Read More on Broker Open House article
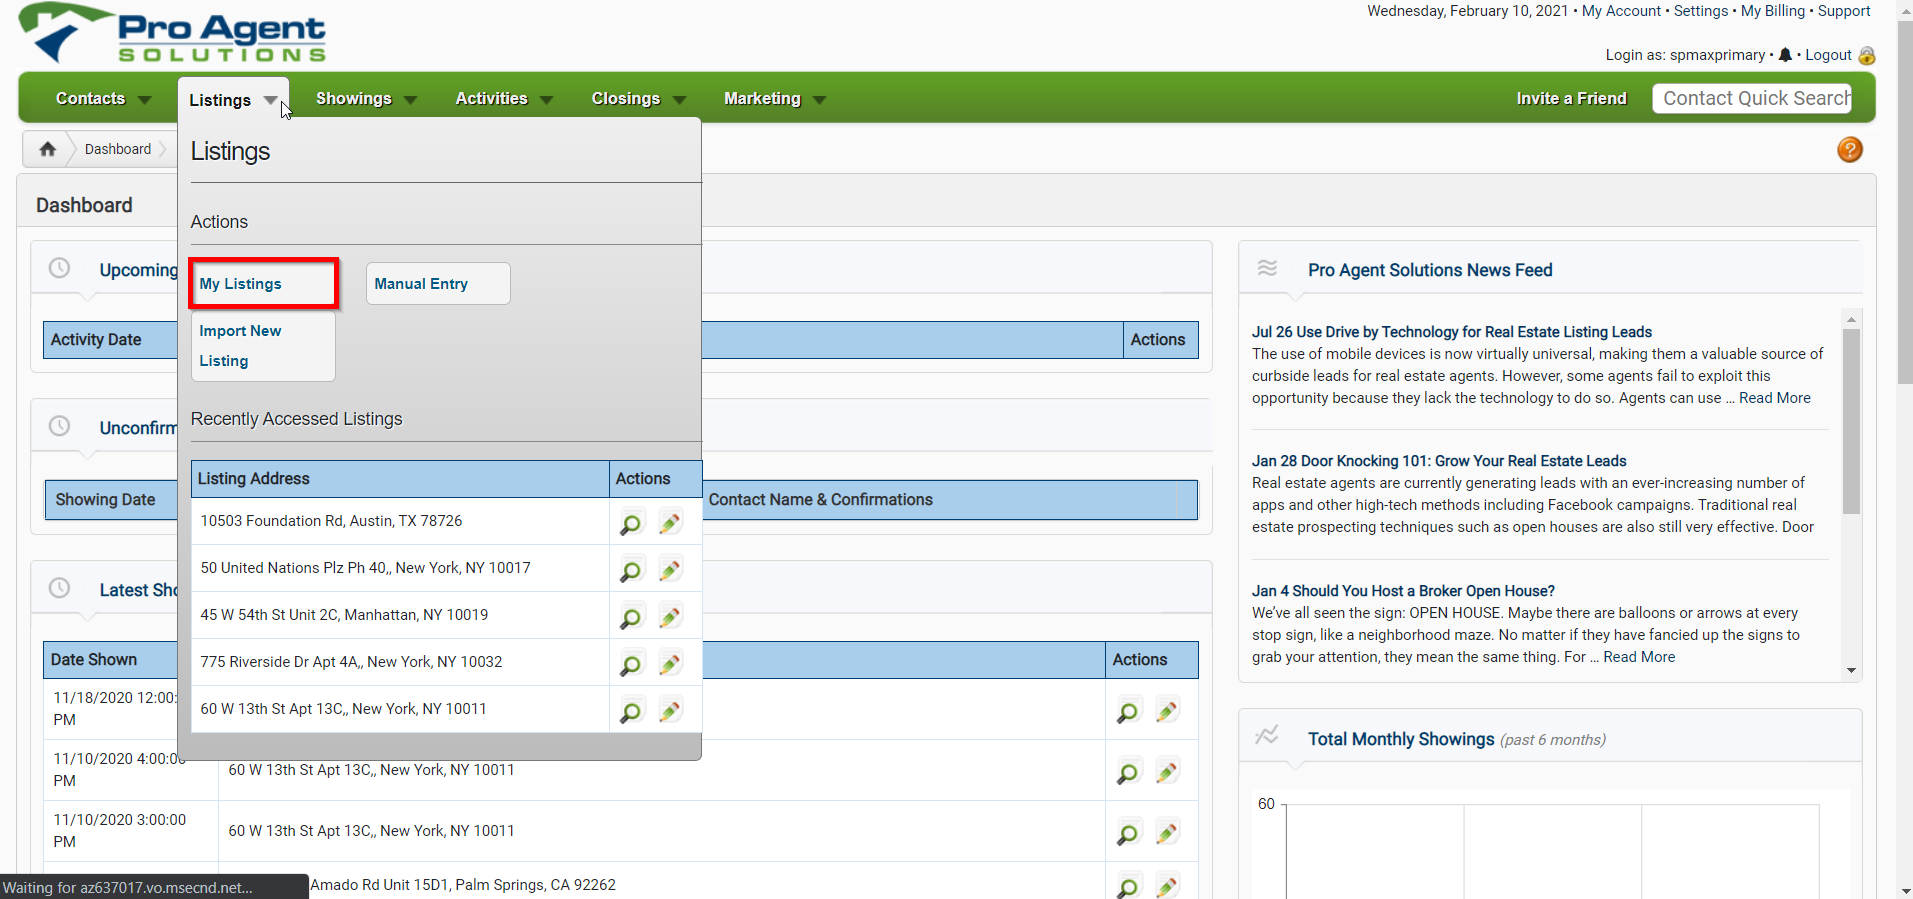The width and height of the screenshot is (1913, 899). coord(1639,657)
